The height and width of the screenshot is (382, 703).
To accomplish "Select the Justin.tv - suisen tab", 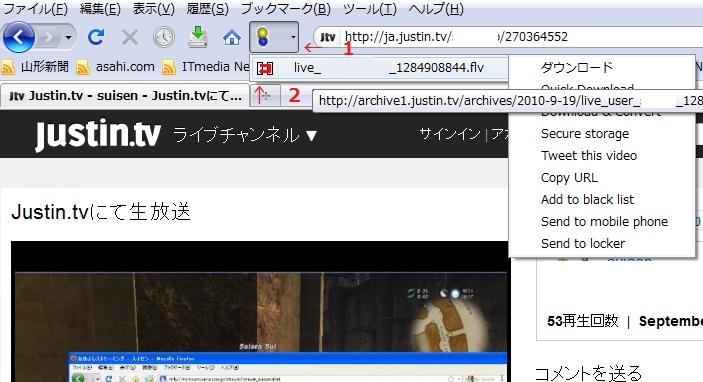I will pyautogui.click(x=125, y=96).
